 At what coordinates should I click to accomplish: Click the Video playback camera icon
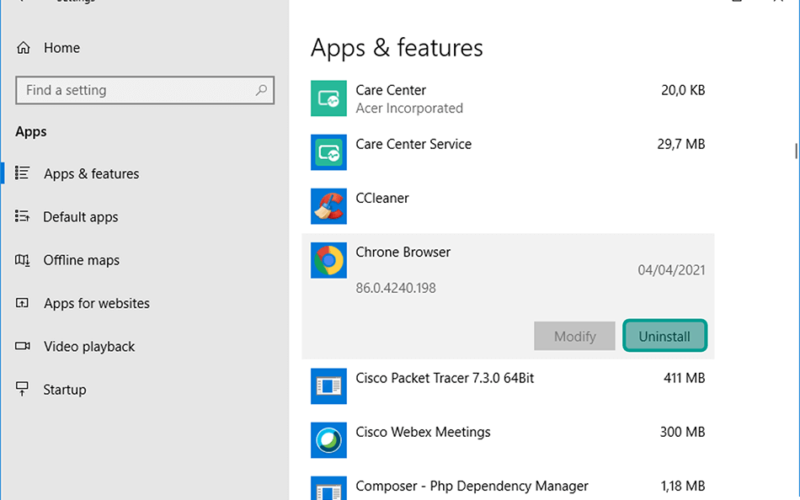(22, 346)
